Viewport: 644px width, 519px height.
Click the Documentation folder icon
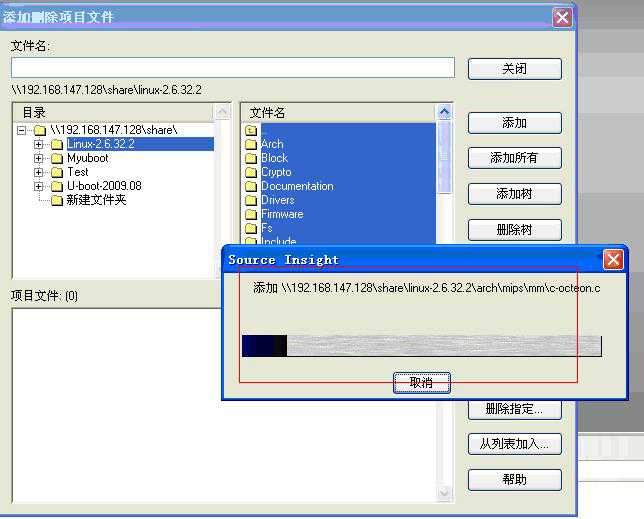pyautogui.click(x=251, y=186)
